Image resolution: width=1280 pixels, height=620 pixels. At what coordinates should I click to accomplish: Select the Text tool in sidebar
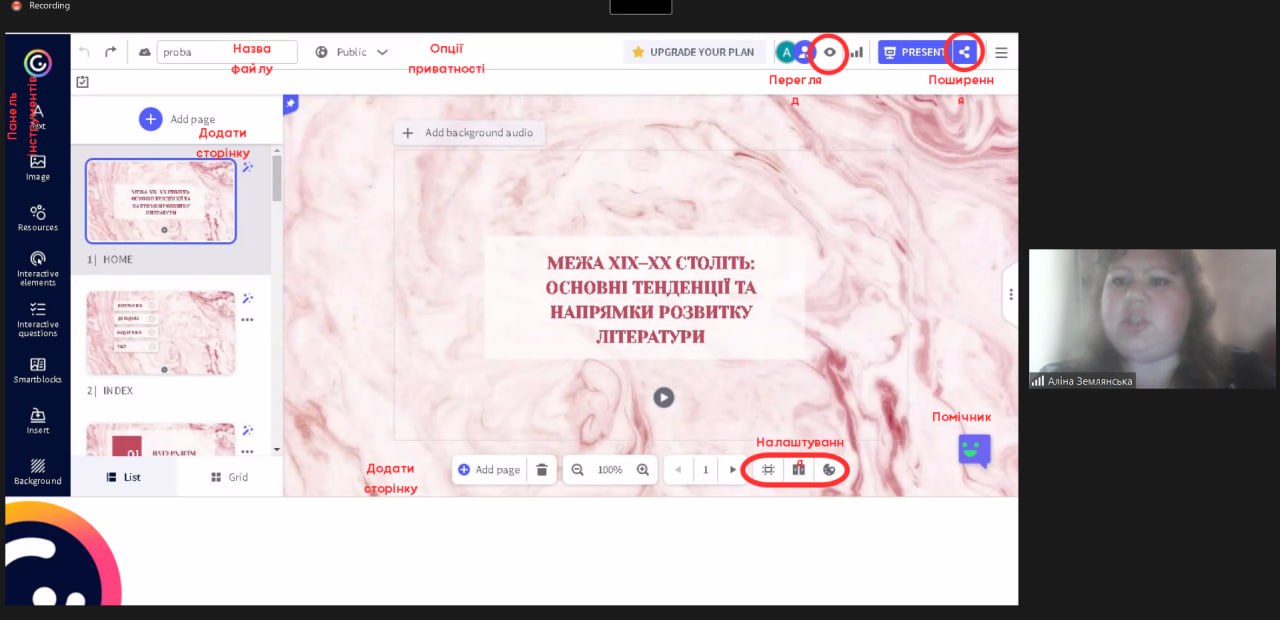point(38,118)
